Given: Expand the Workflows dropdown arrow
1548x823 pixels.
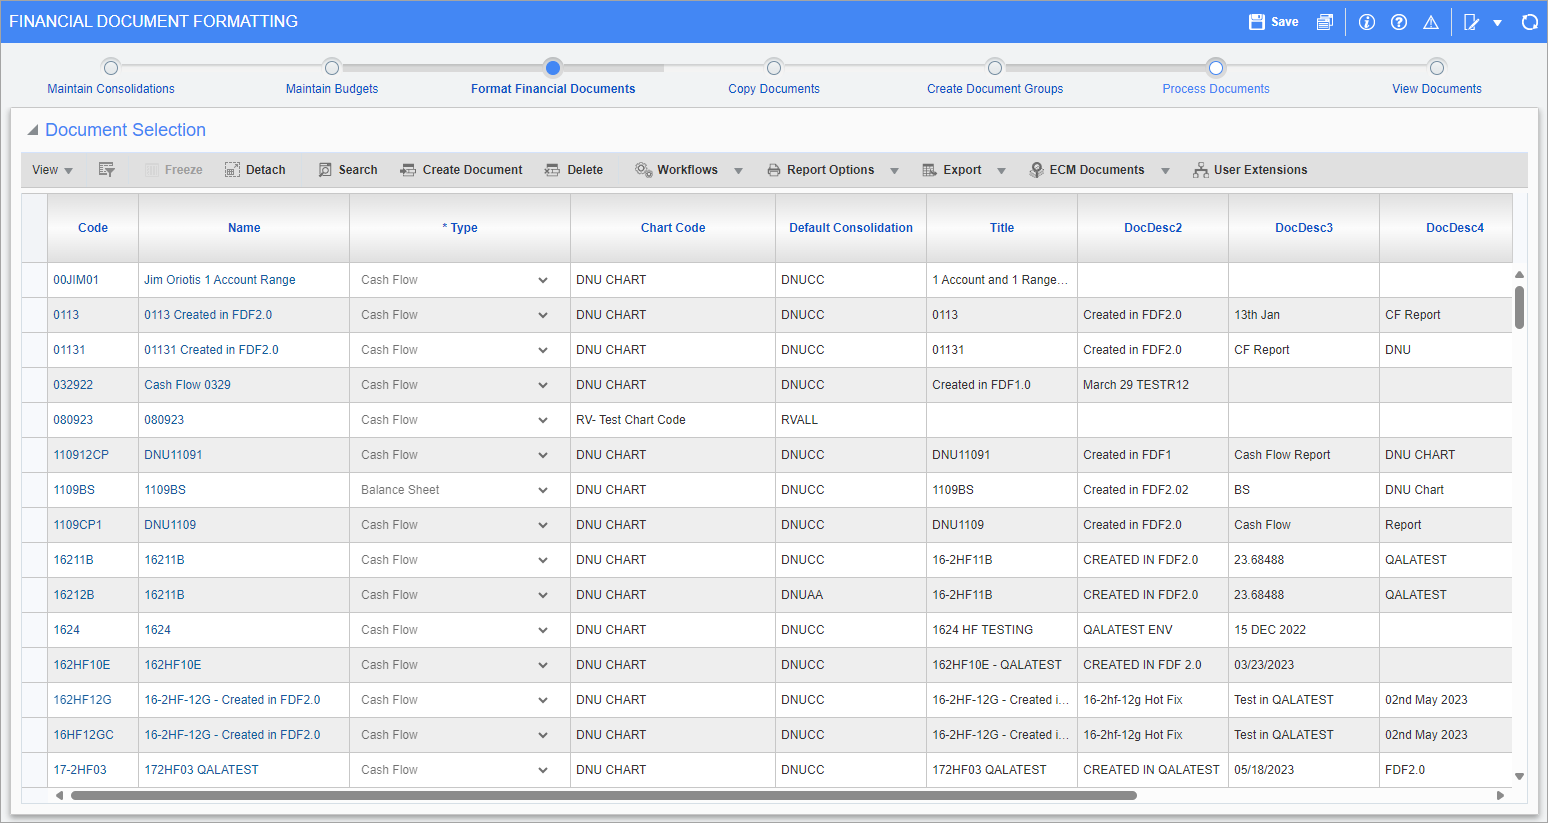Looking at the screenshot, I should 738,171.
